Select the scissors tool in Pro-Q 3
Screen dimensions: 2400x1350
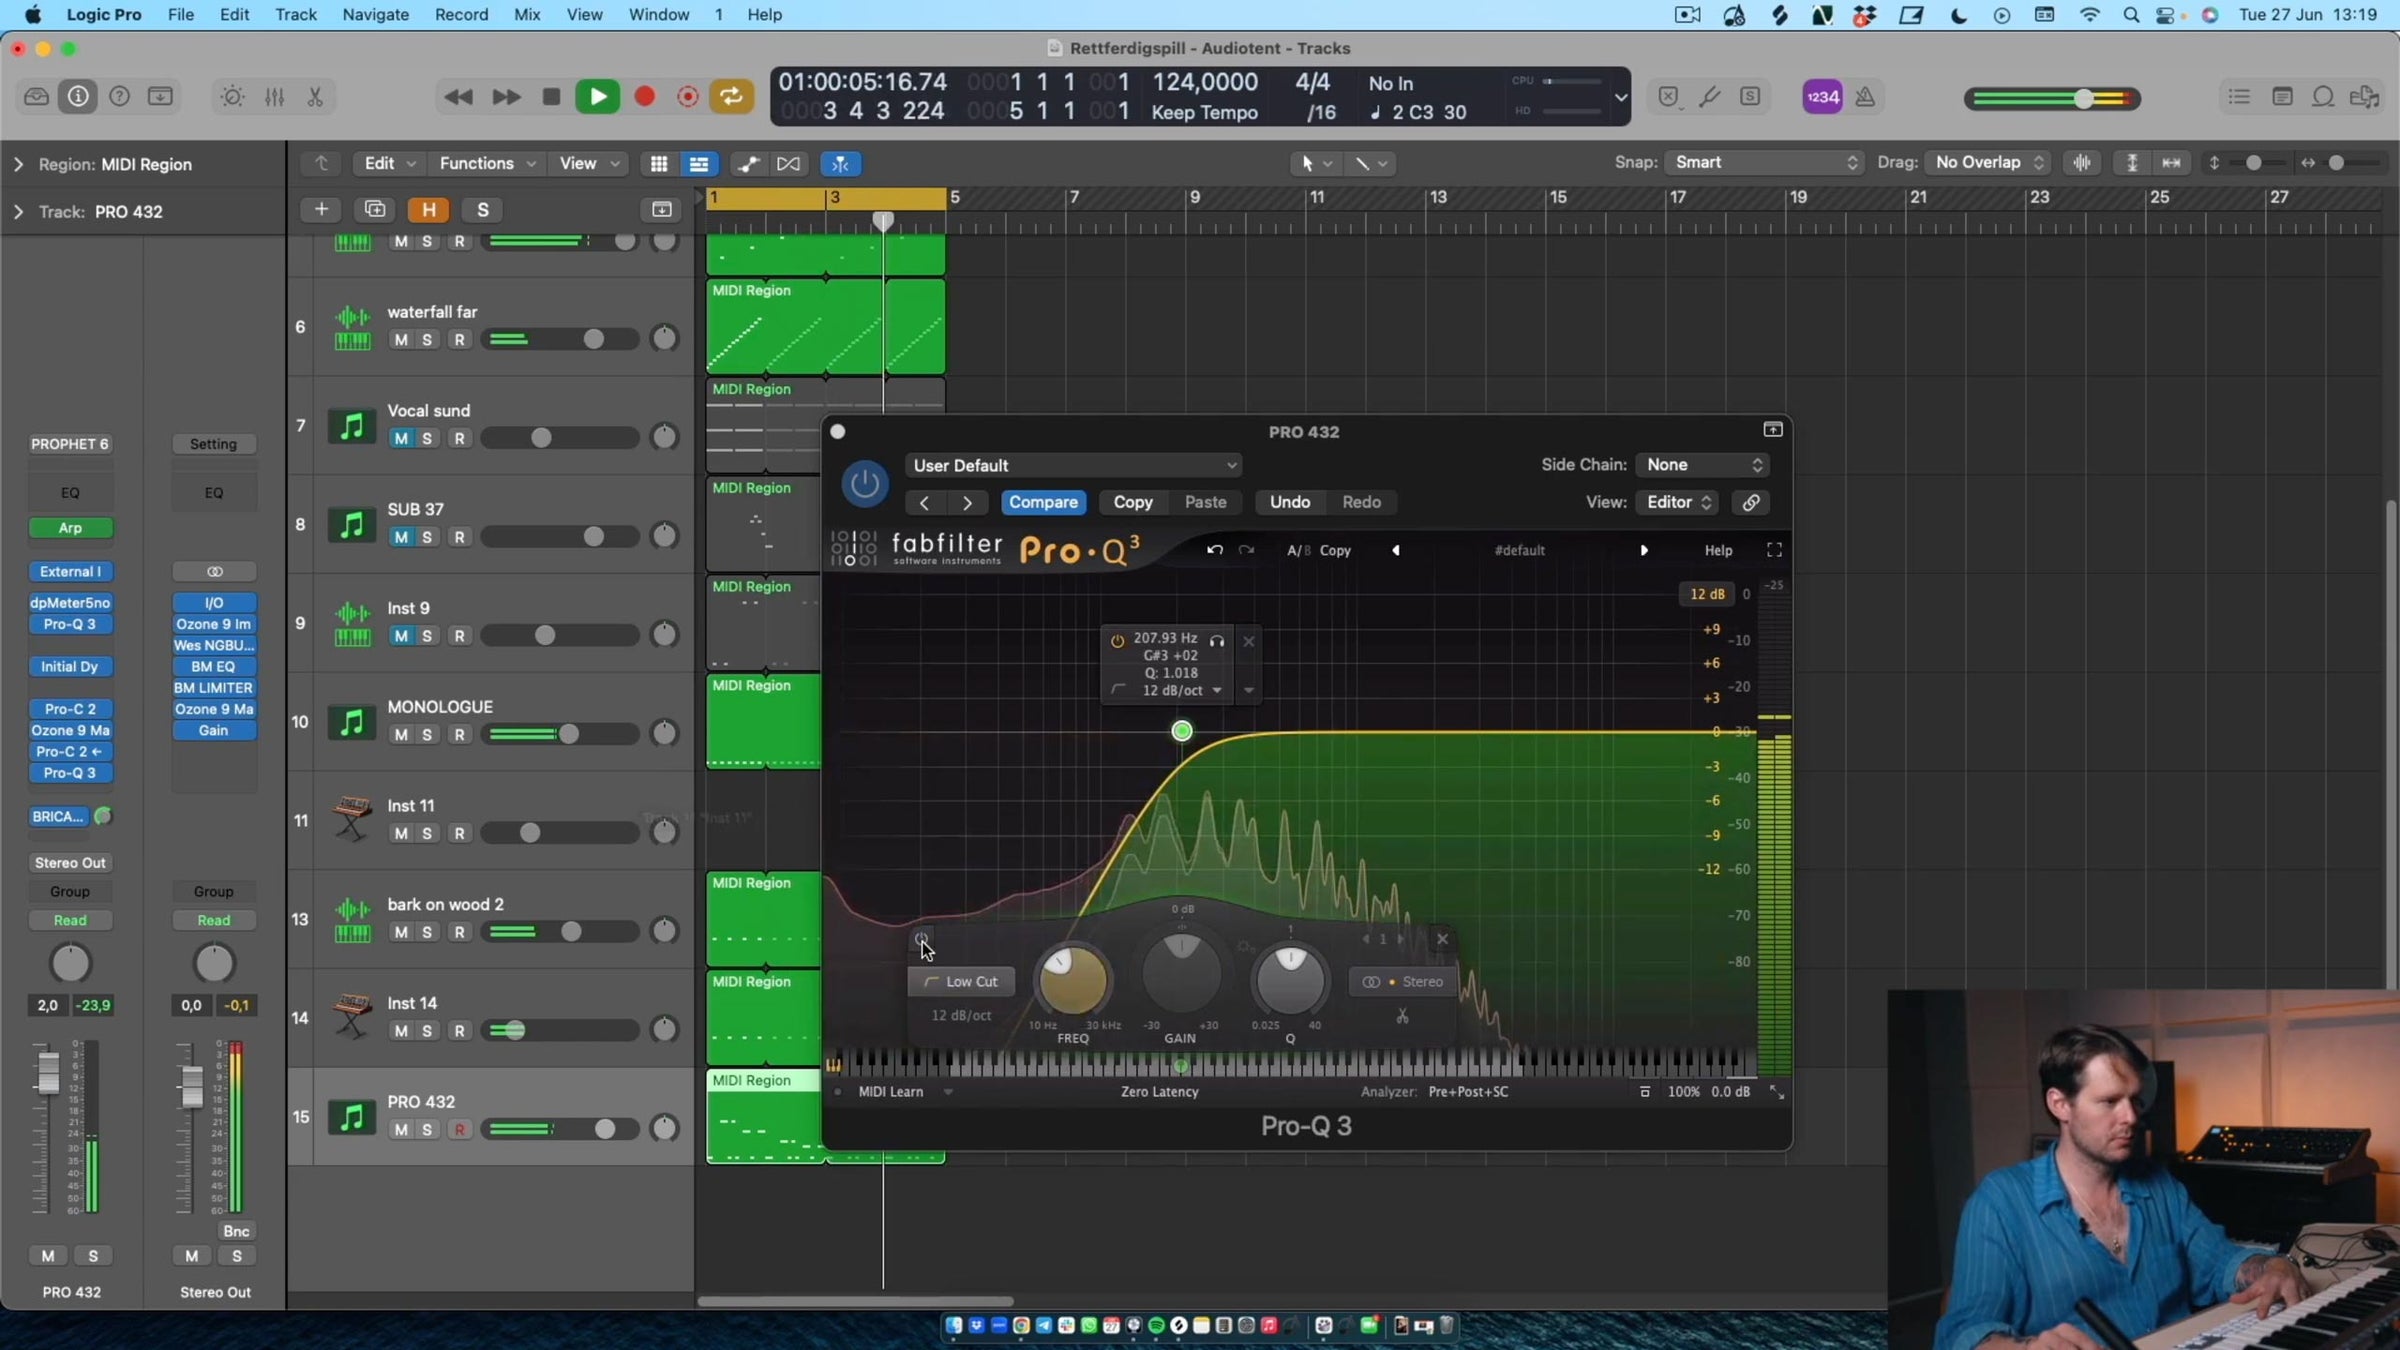1403,1016
